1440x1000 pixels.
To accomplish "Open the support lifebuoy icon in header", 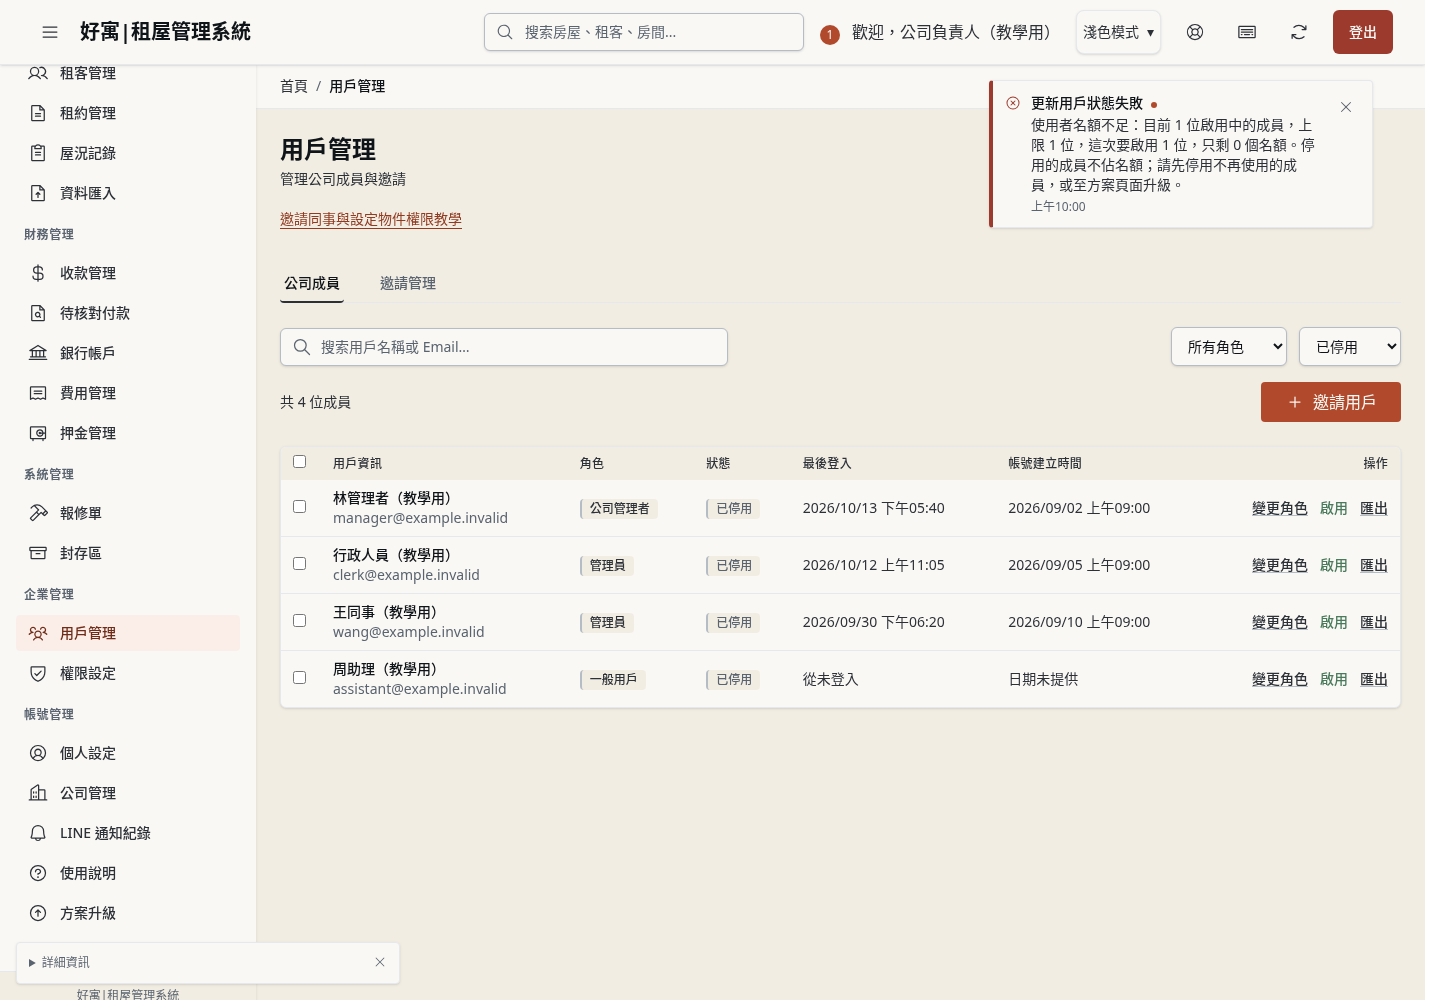I will pos(1195,32).
